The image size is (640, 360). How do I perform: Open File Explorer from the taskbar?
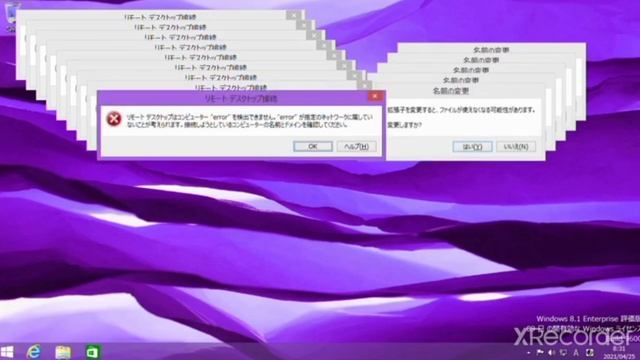pyautogui.click(x=63, y=352)
